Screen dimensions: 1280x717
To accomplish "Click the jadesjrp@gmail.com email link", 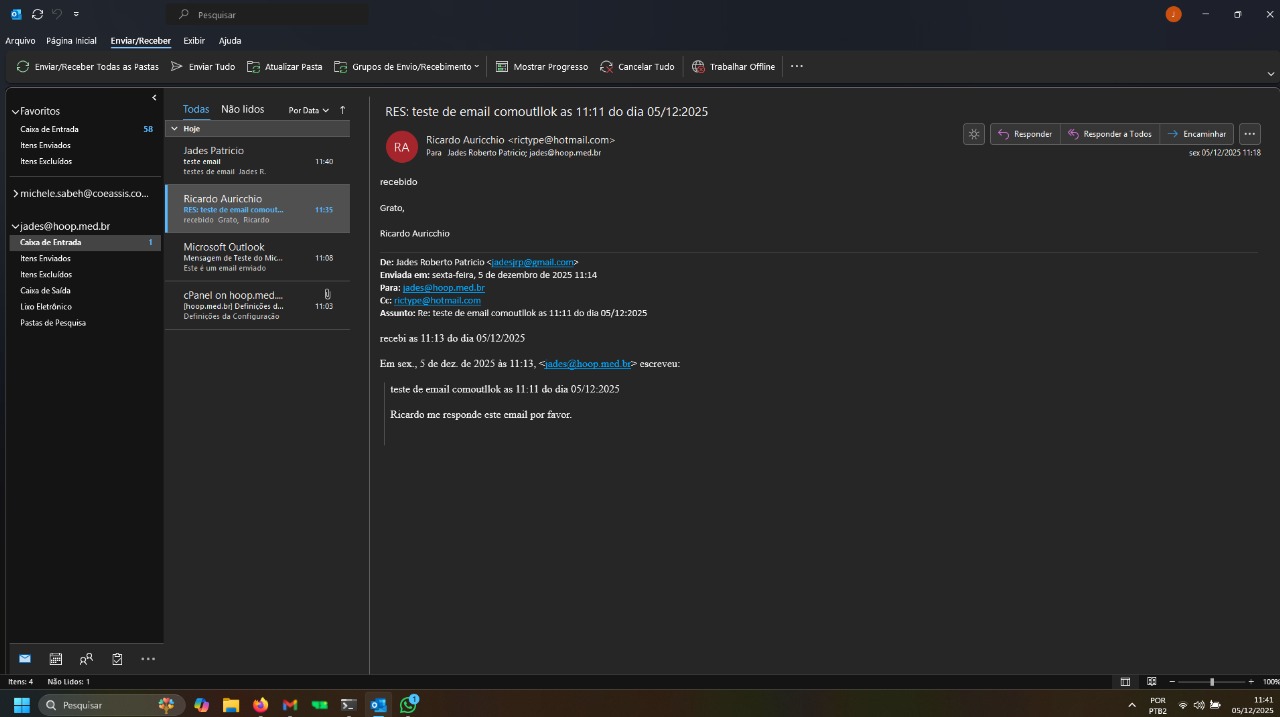I will coord(532,262).
